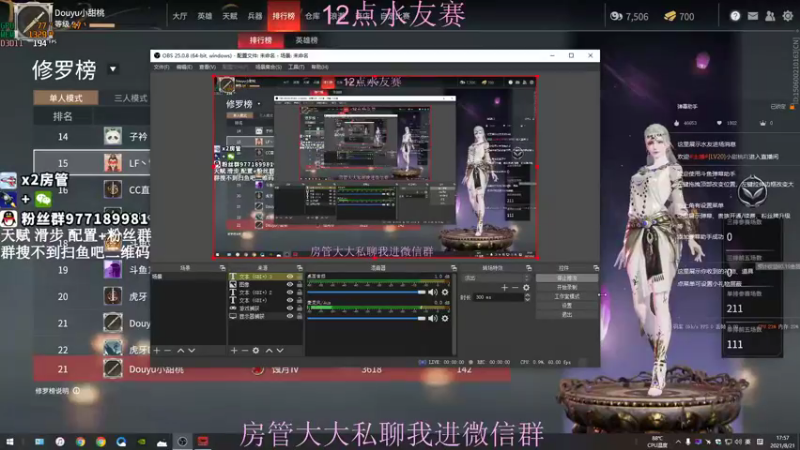Open desktop audio settings gear
The width and height of the screenshot is (800, 450).
(x=445, y=292)
